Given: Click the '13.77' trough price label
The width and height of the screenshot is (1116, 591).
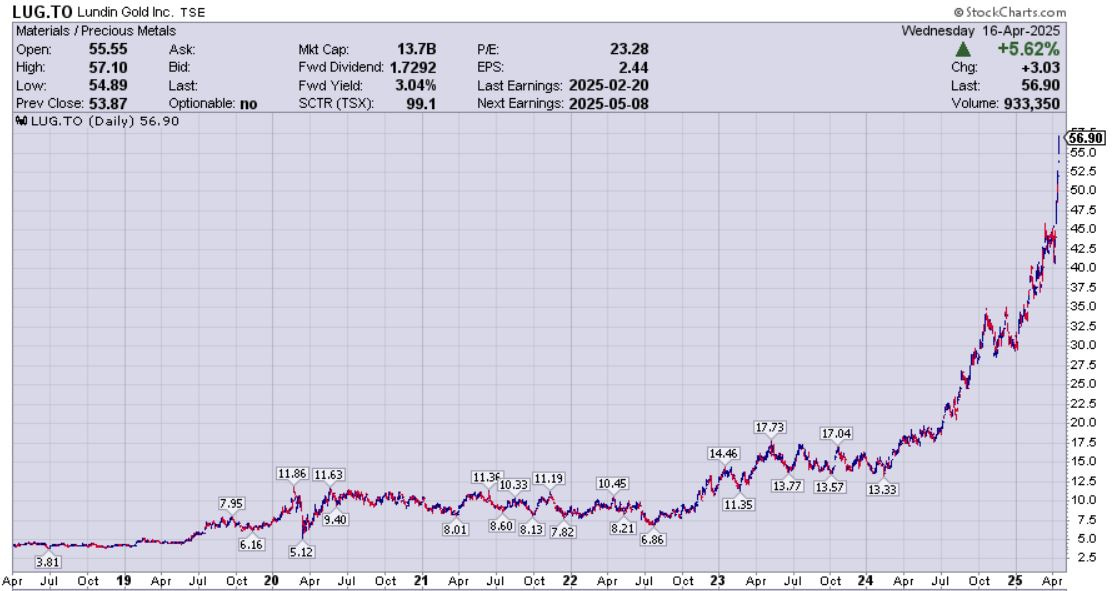Looking at the screenshot, I should pyautogui.click(x=787, y=486).
